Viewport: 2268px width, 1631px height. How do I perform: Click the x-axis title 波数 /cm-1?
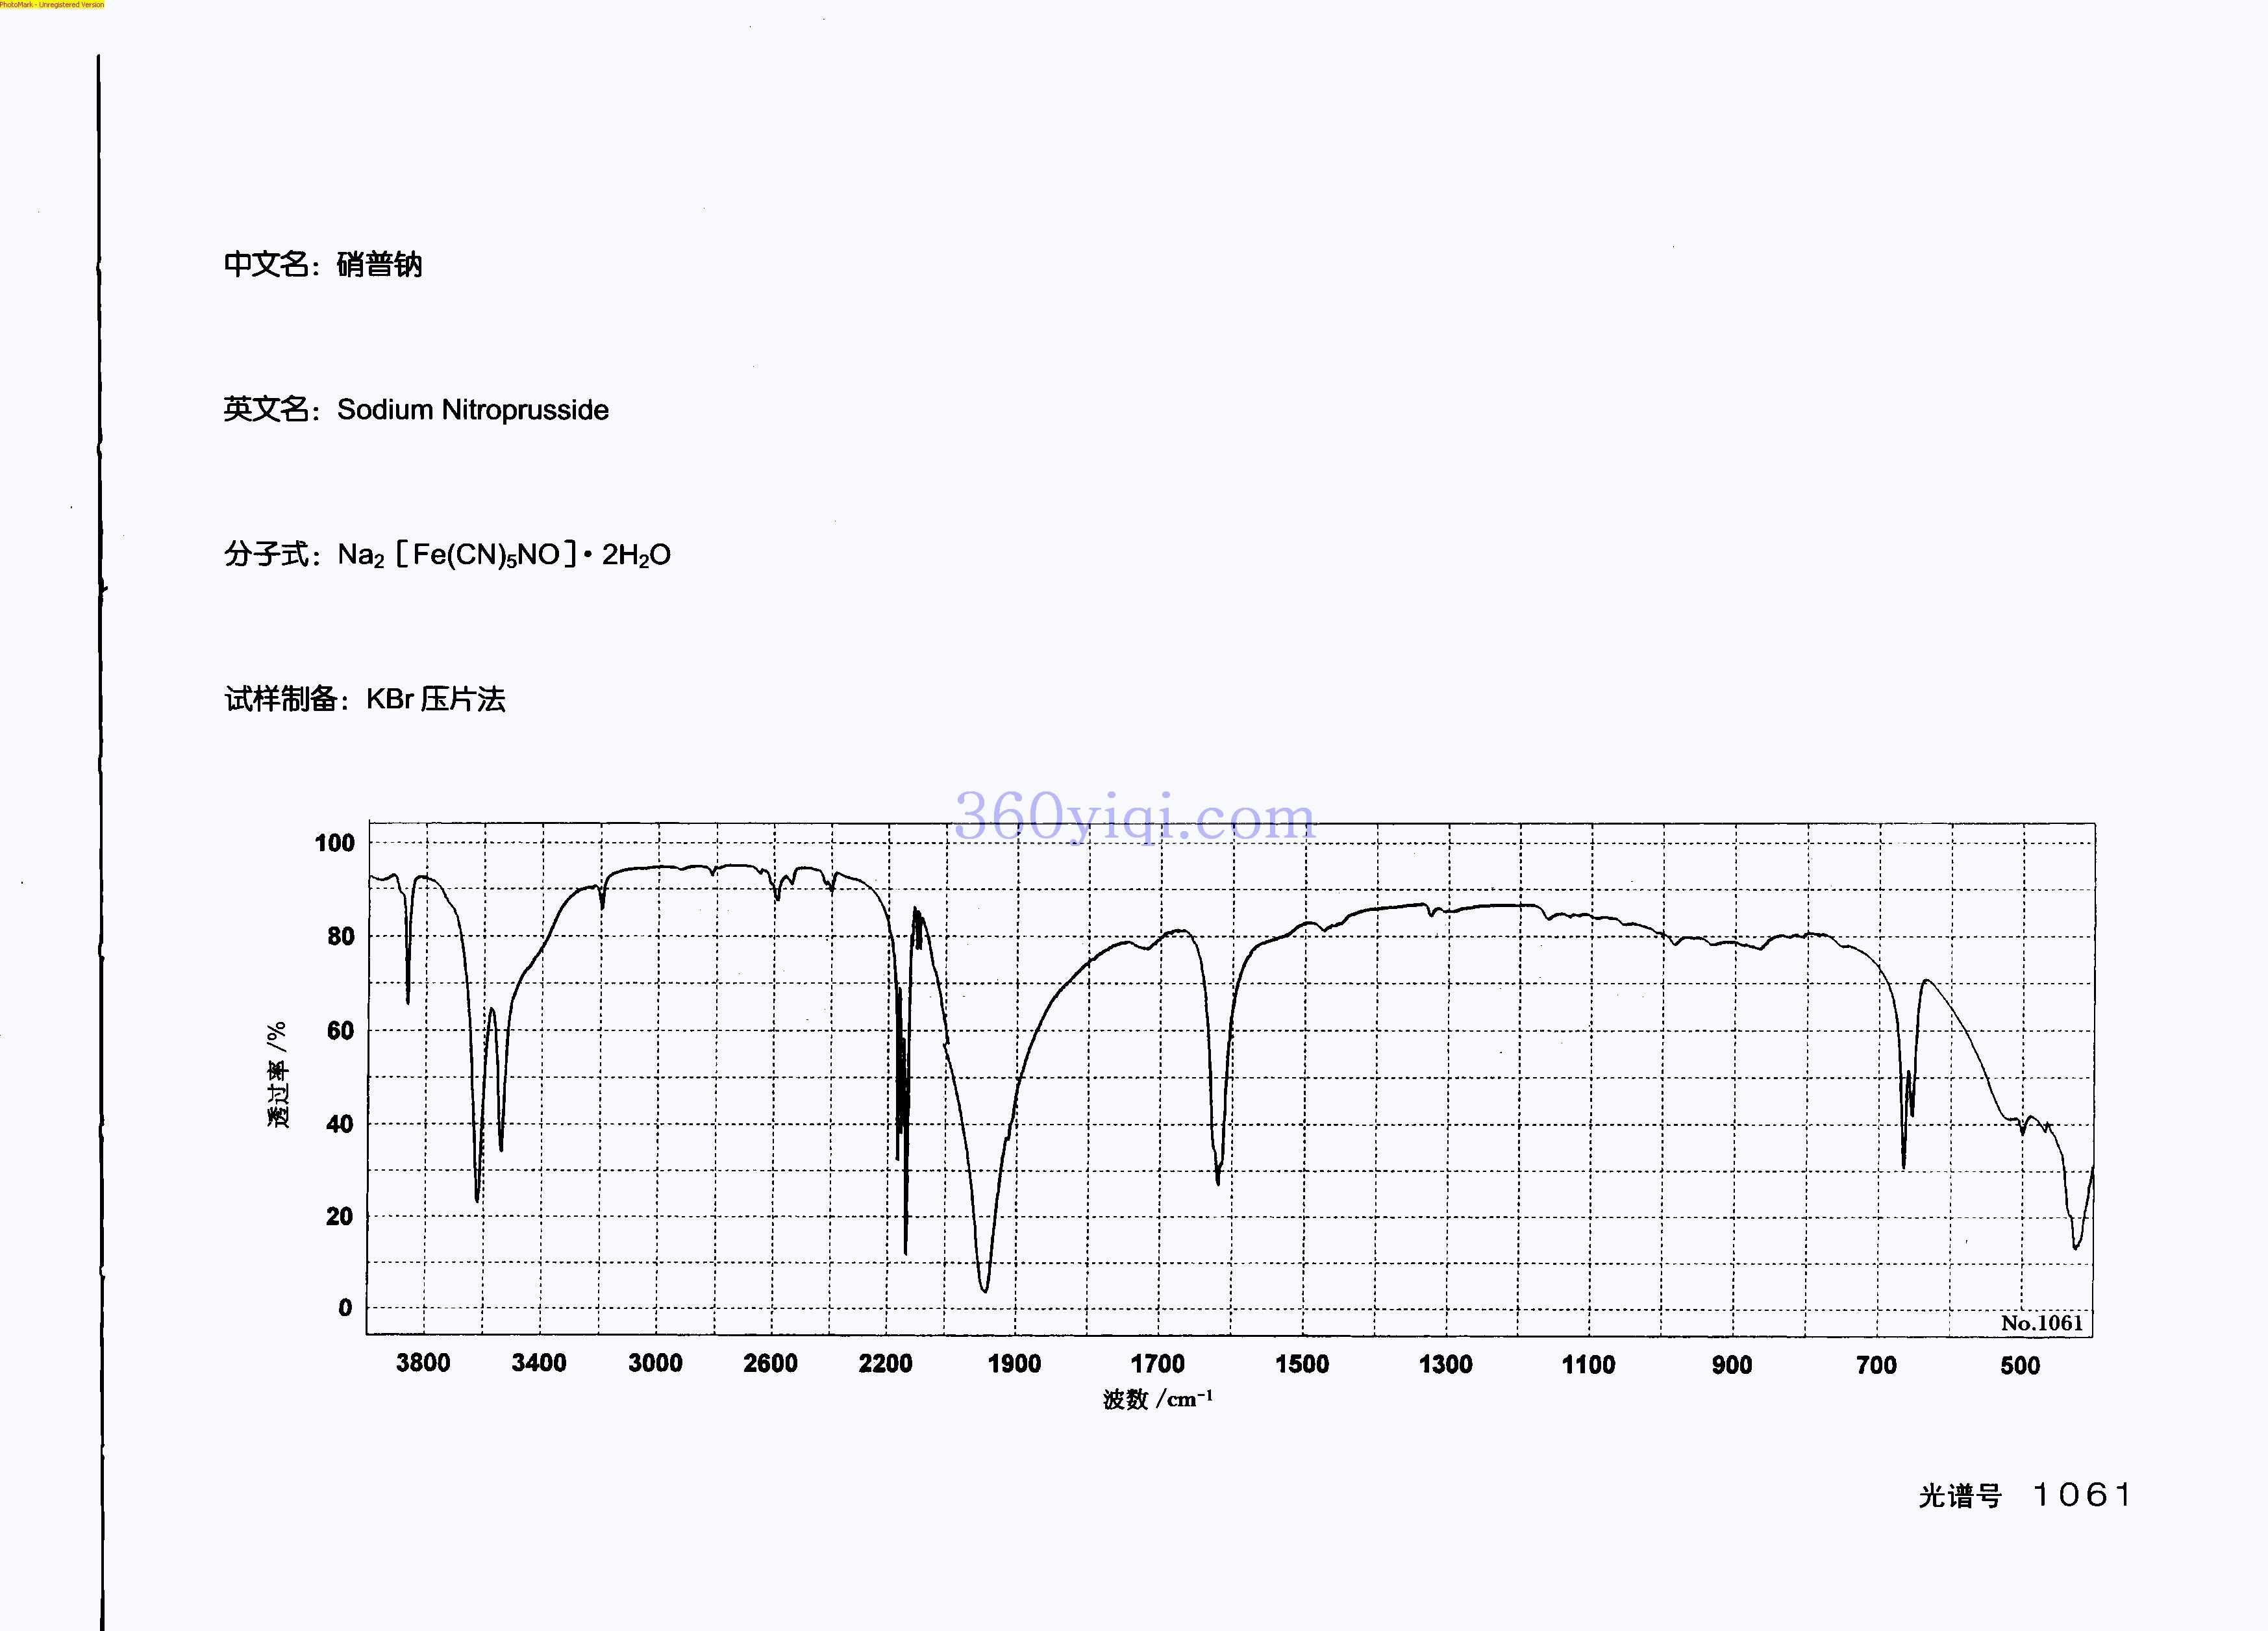tap(1158, 1399)
